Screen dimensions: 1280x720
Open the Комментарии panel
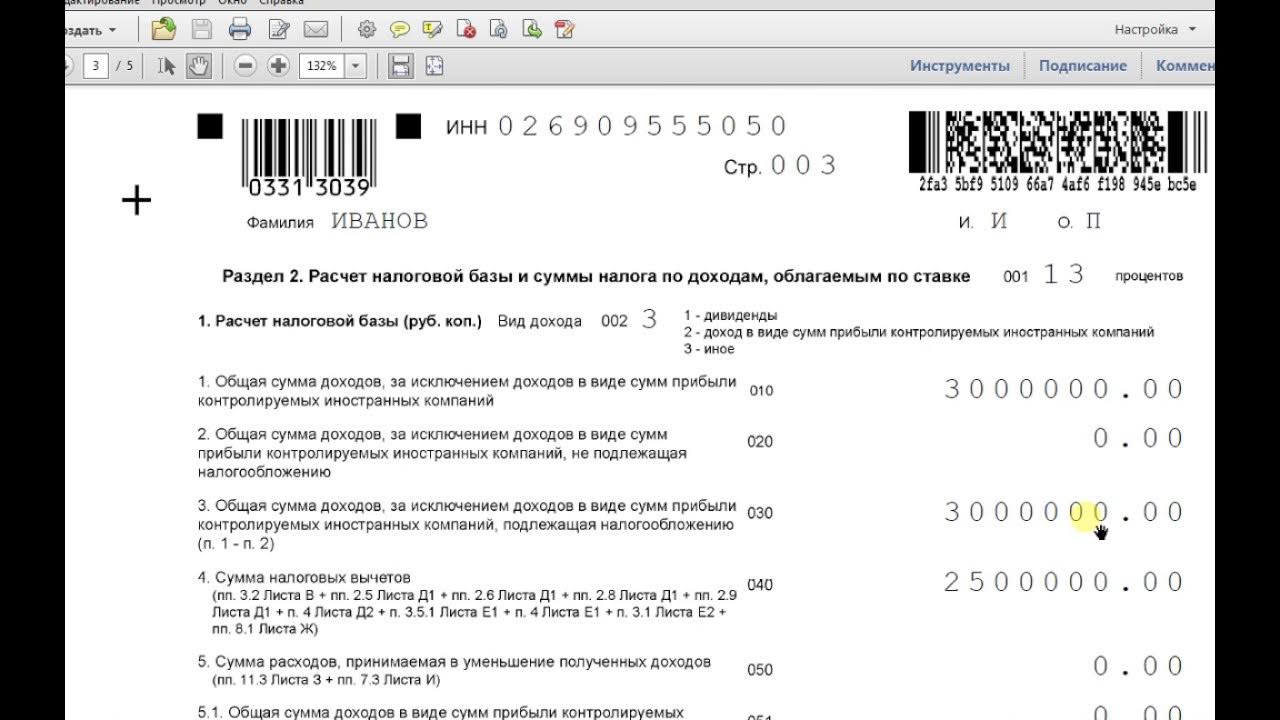tap(1186, 66)
